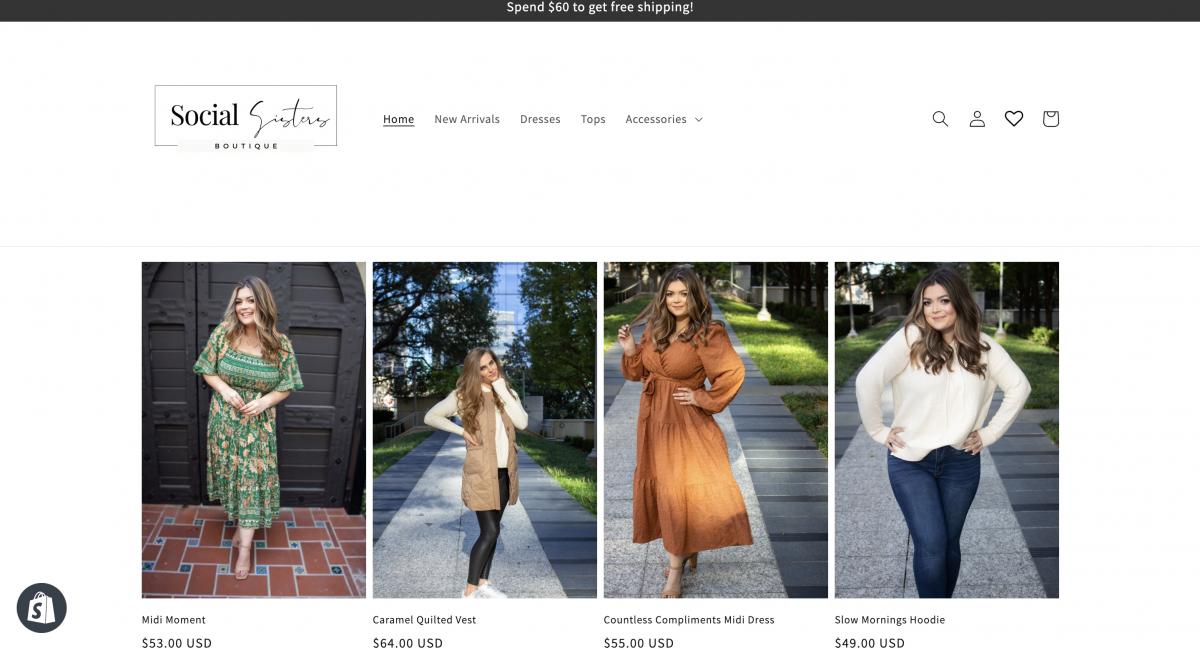The width and height of the screenshot is (1200, 648).
Task: Click the Social Sisters Boutique logo
Action: tap(246, 118)
